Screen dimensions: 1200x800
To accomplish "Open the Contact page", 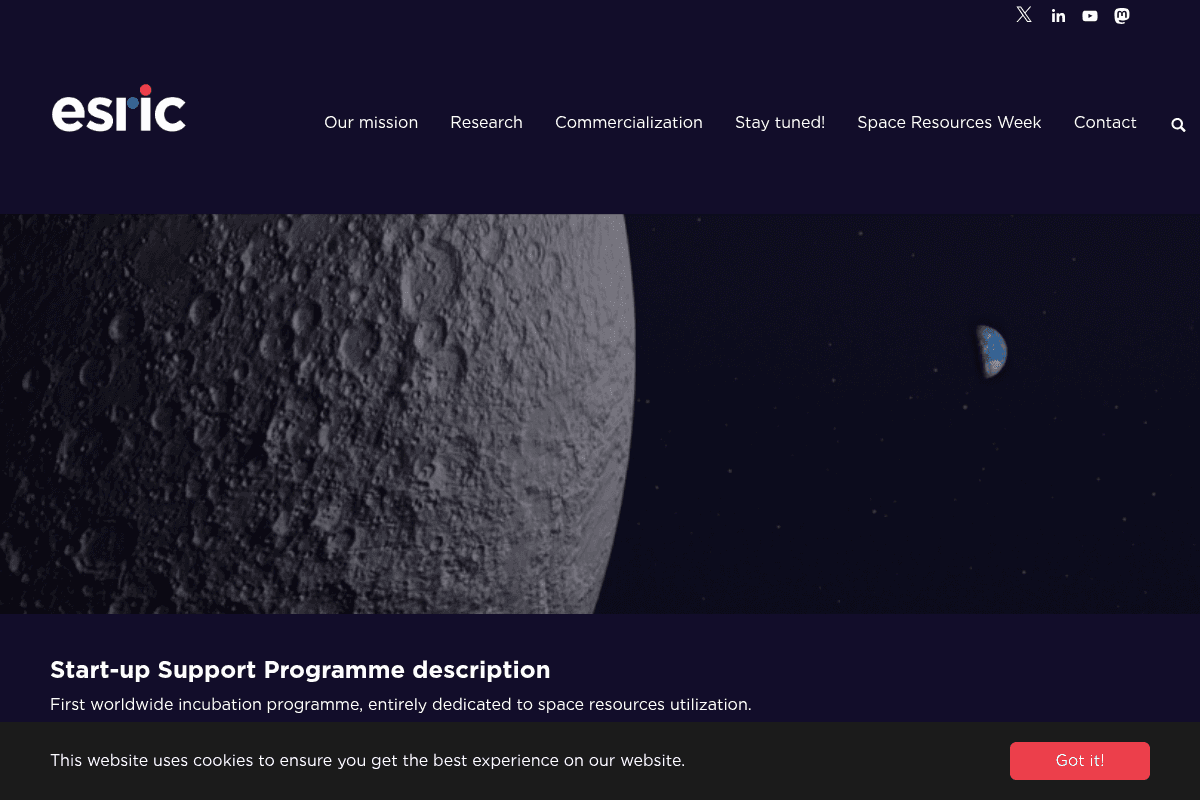I will pyautogui.click(x=1105, y=122).
